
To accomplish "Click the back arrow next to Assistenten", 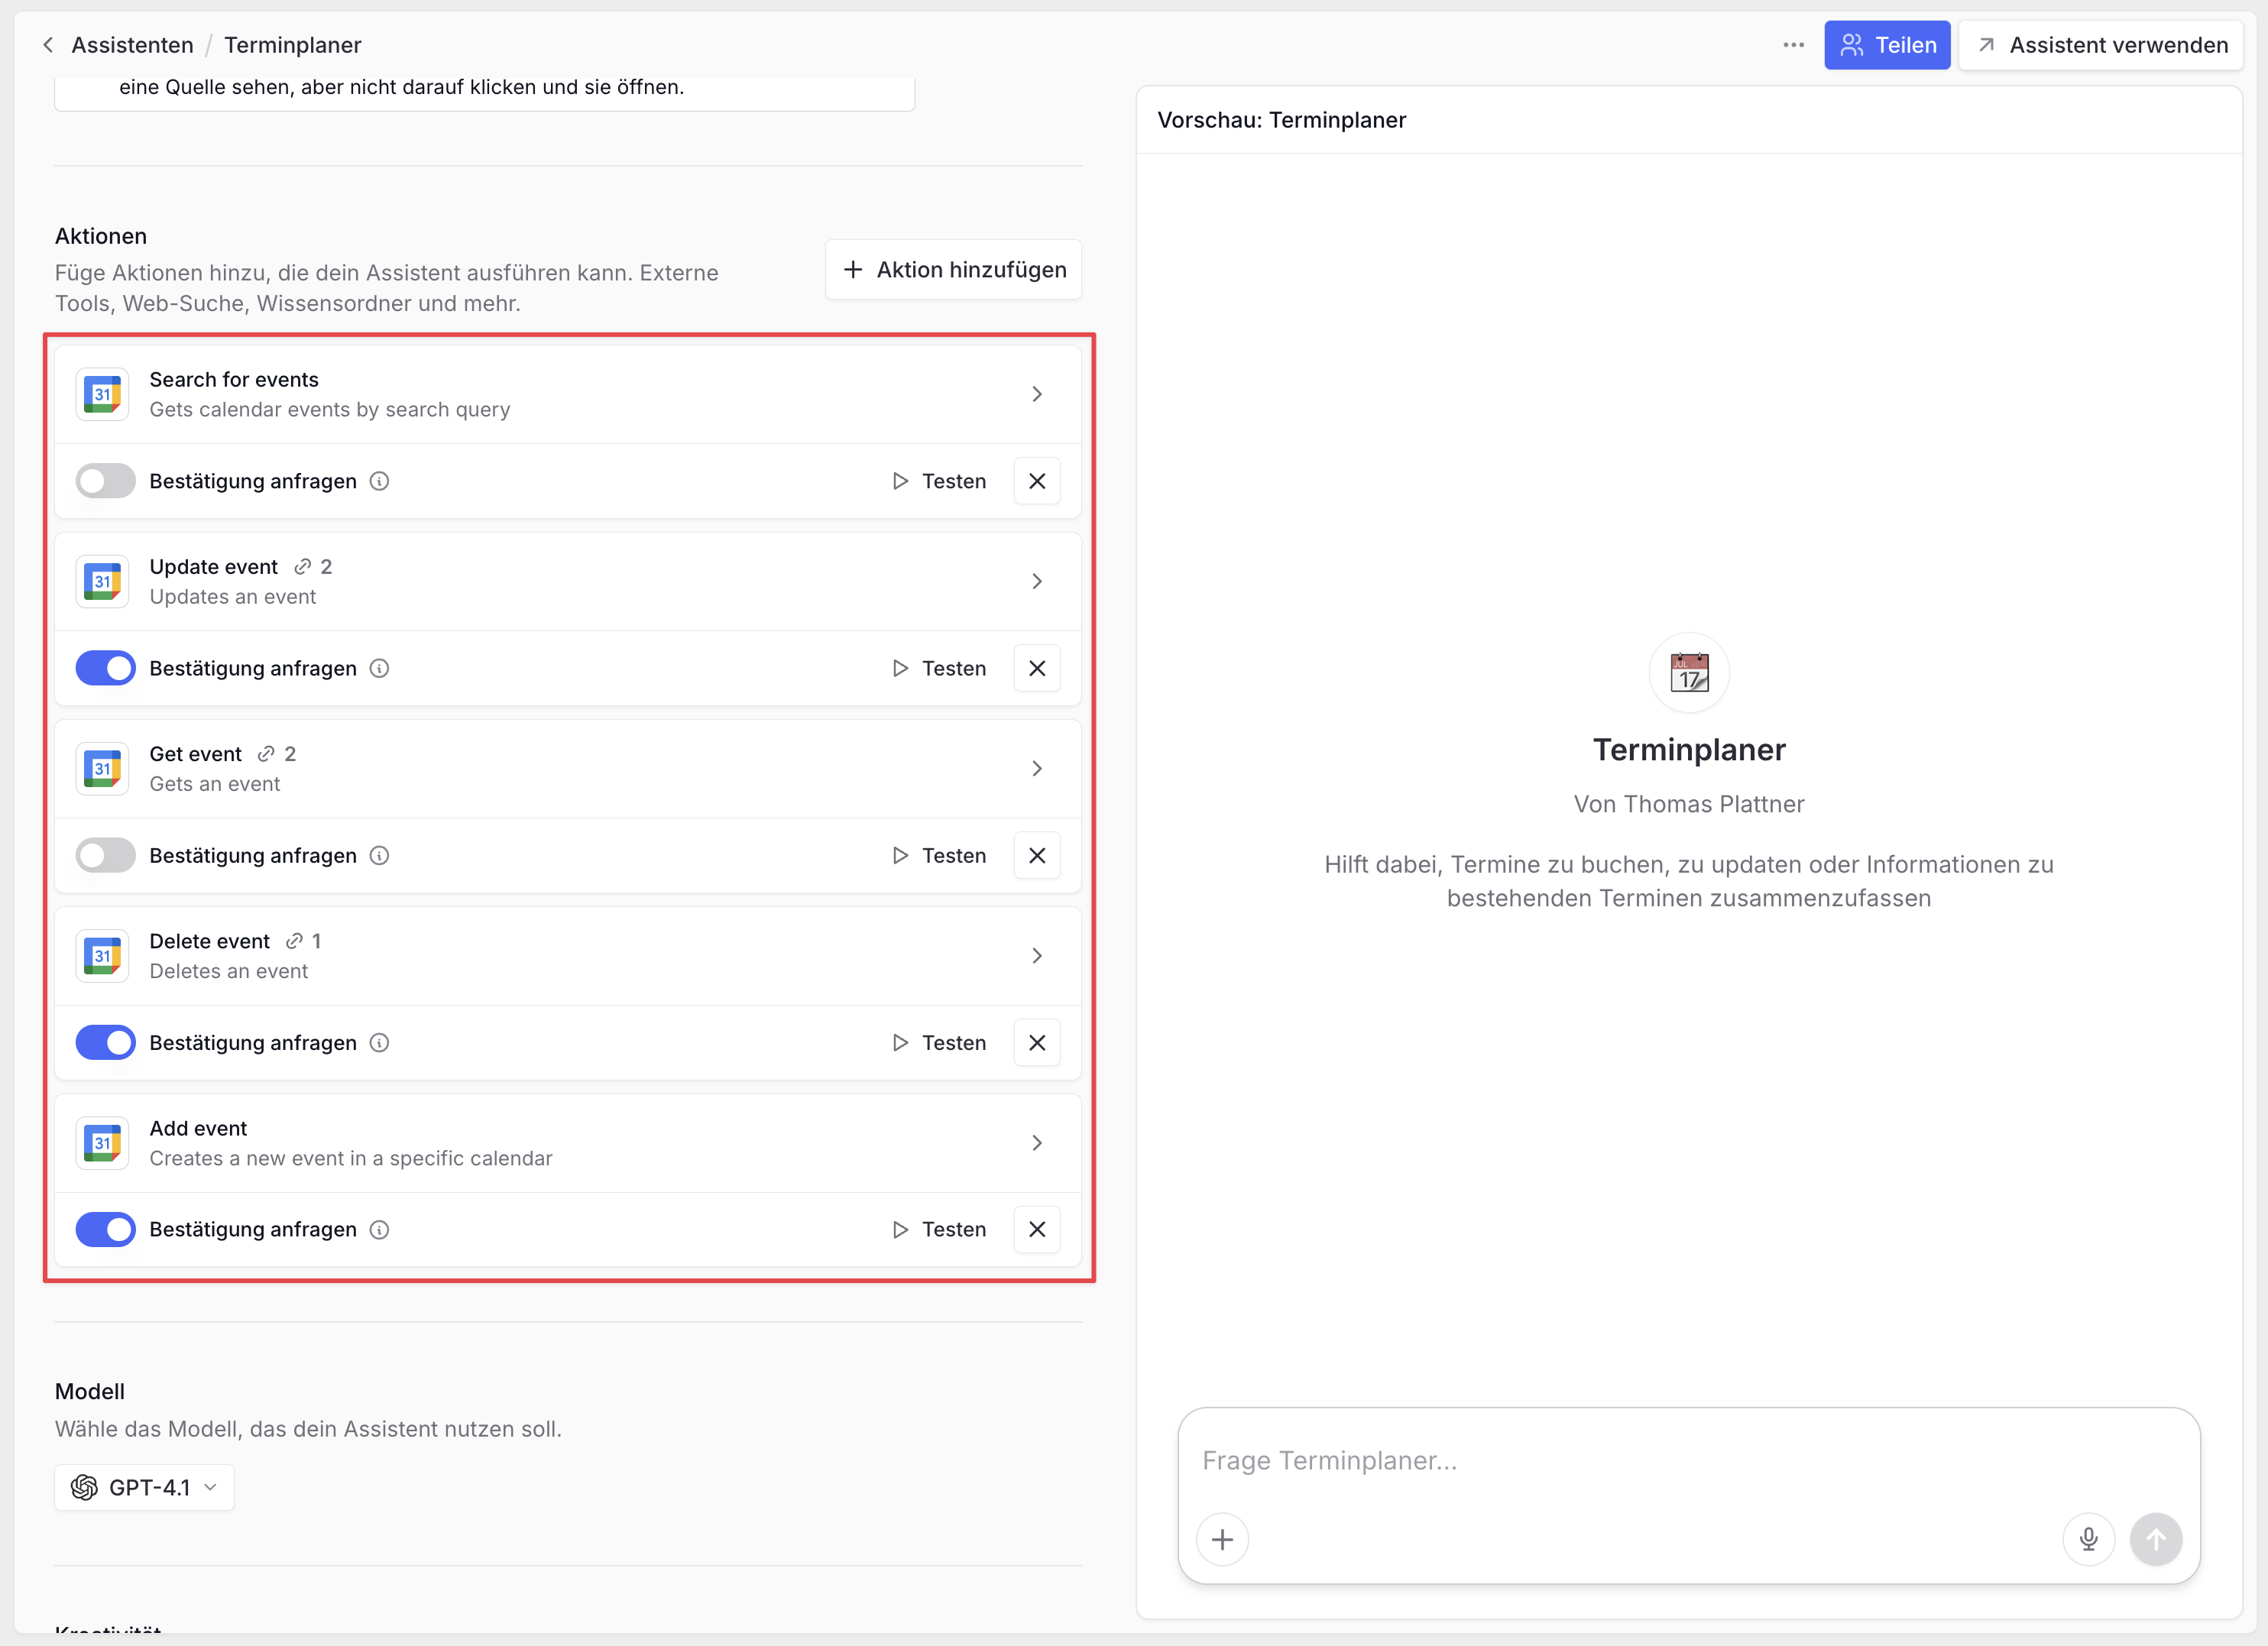I will (x=48, y=45).
